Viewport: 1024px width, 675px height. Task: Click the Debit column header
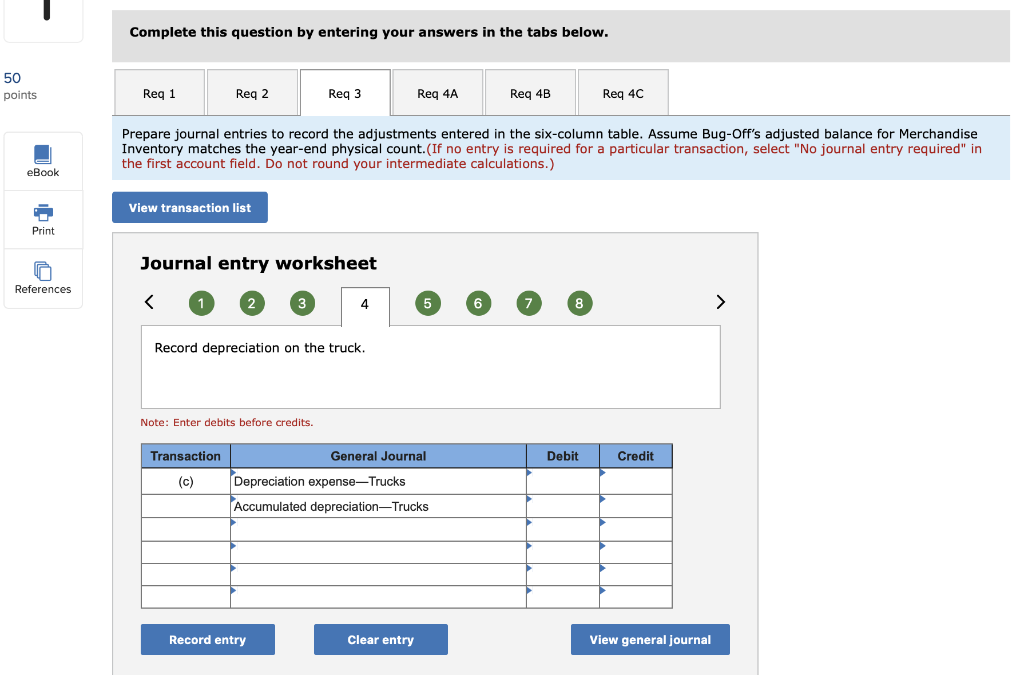click(x=563, y=456)
